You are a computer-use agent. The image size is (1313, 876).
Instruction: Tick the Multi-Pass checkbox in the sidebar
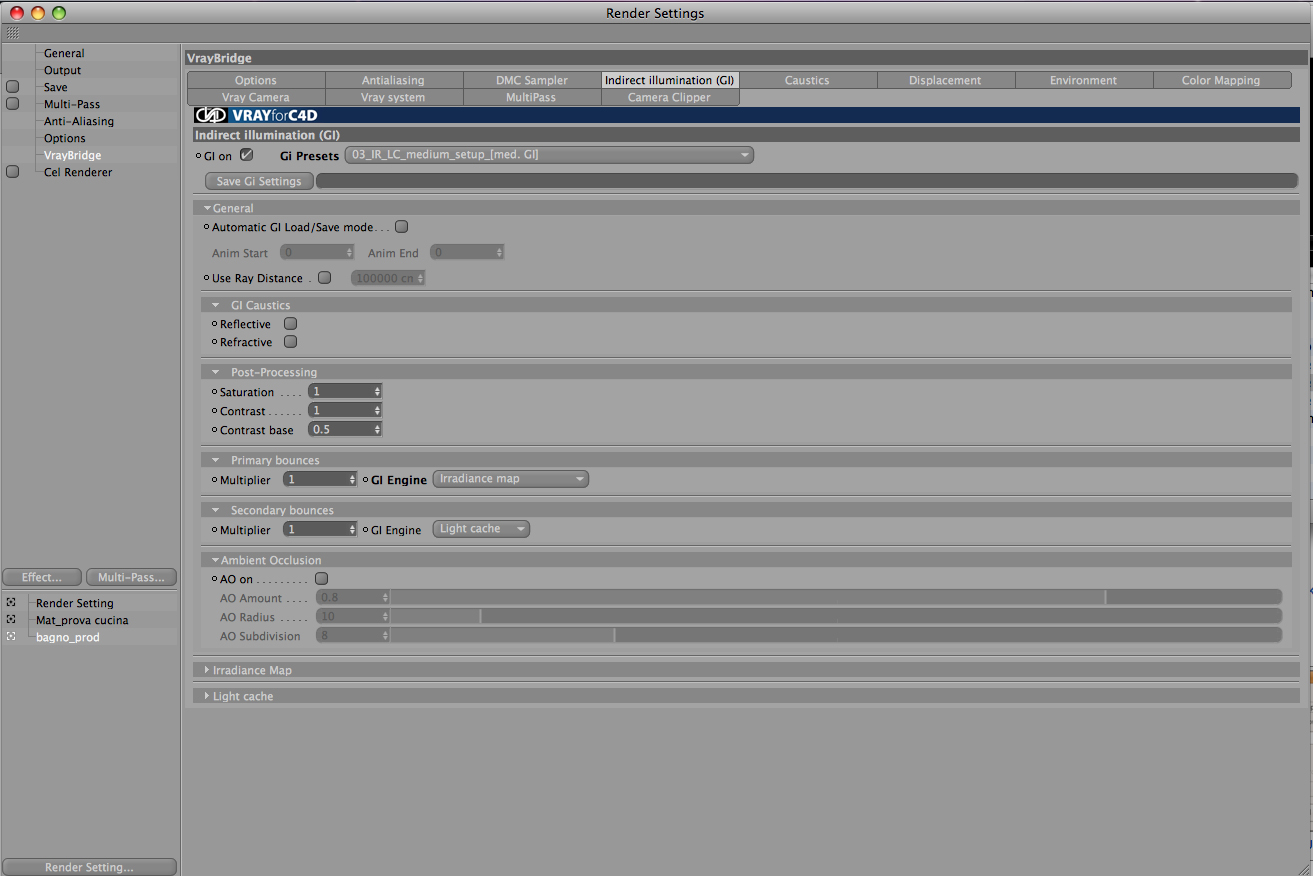13,104
